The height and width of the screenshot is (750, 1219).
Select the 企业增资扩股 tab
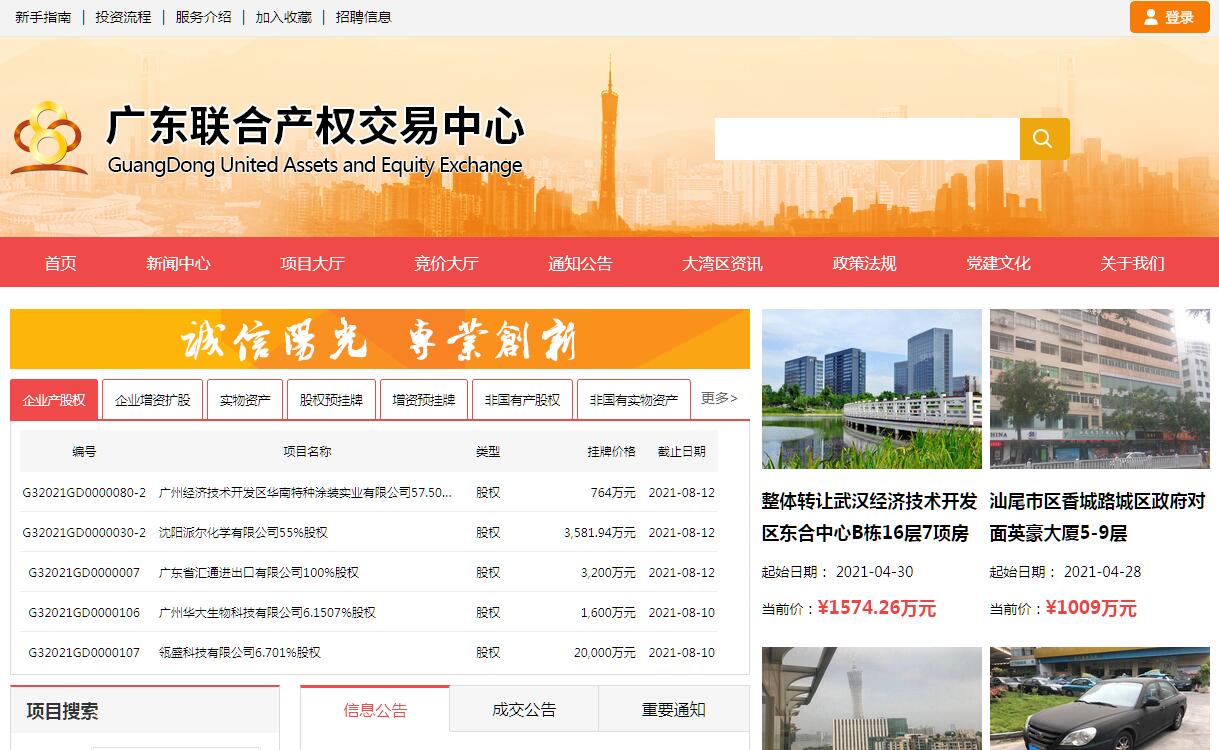point(152,400)
